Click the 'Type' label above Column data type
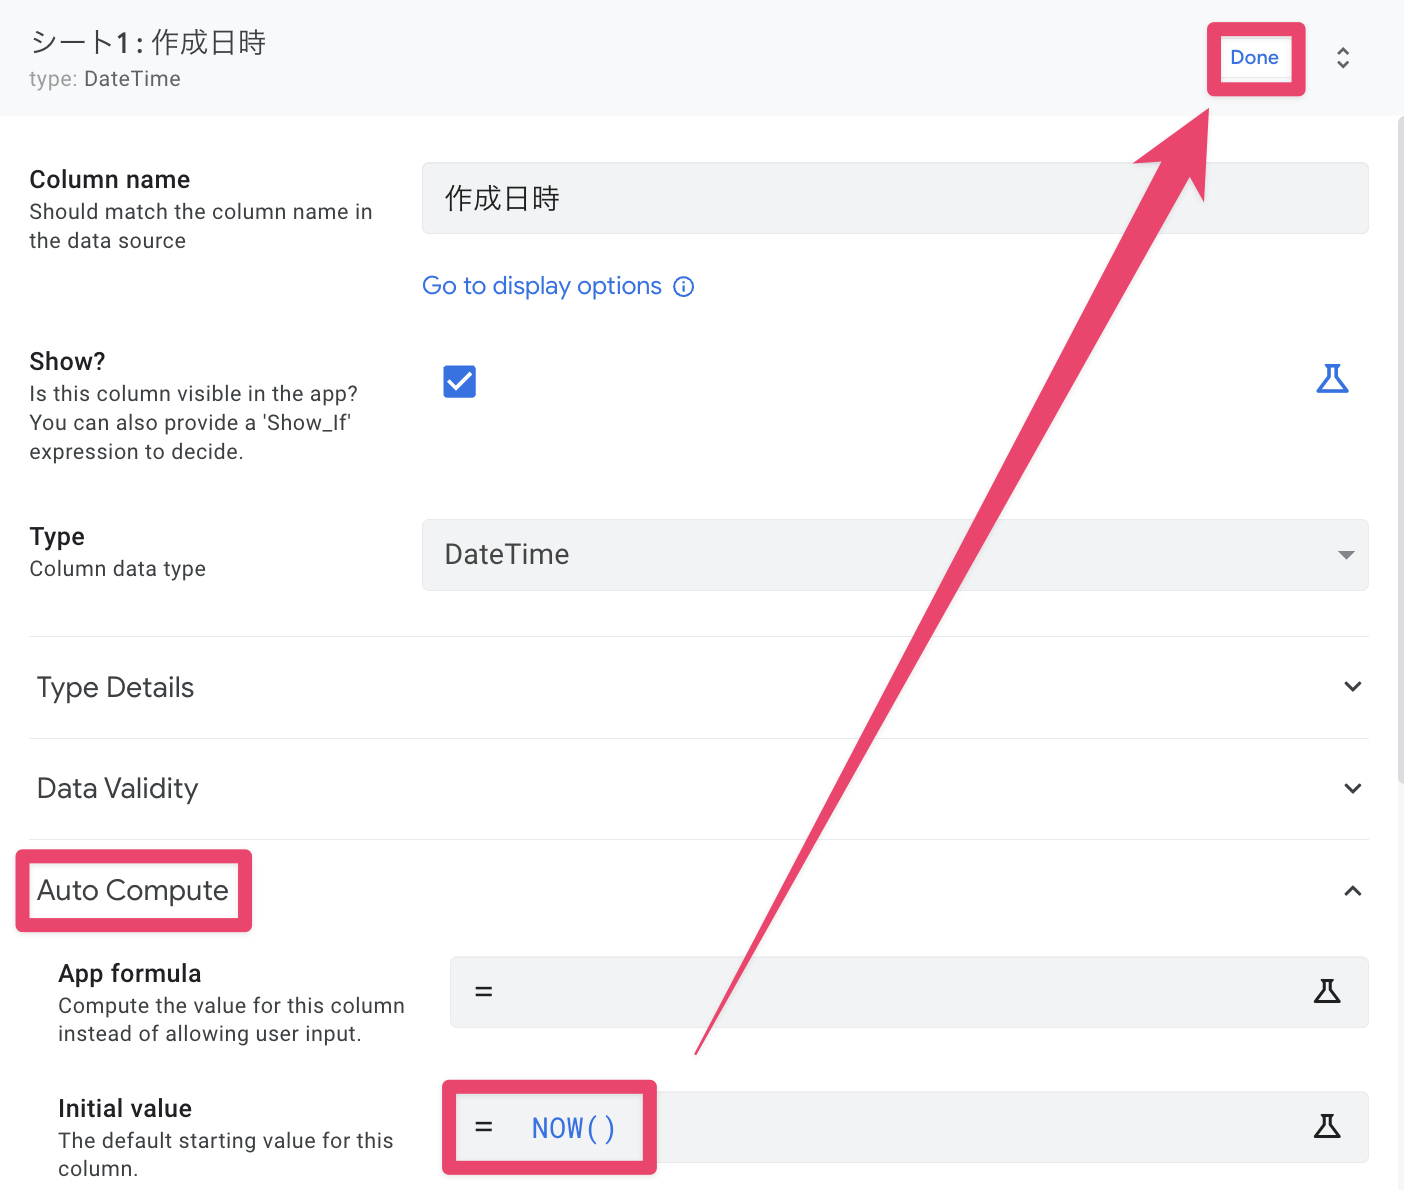This screenshot has height=1190, width=1404. 57,537
